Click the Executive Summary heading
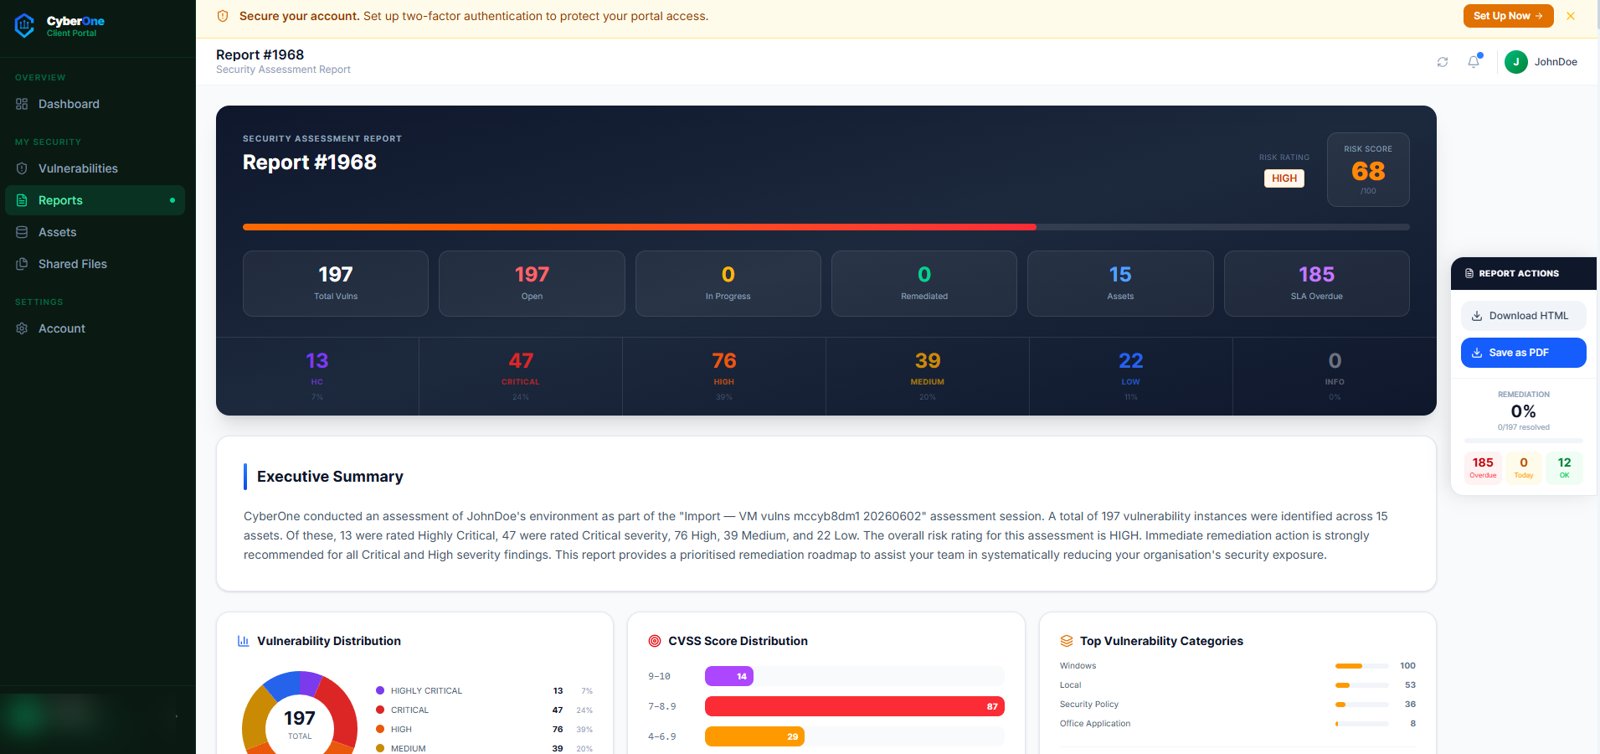The image size is (1600, 754). click(x=330, y=477)
